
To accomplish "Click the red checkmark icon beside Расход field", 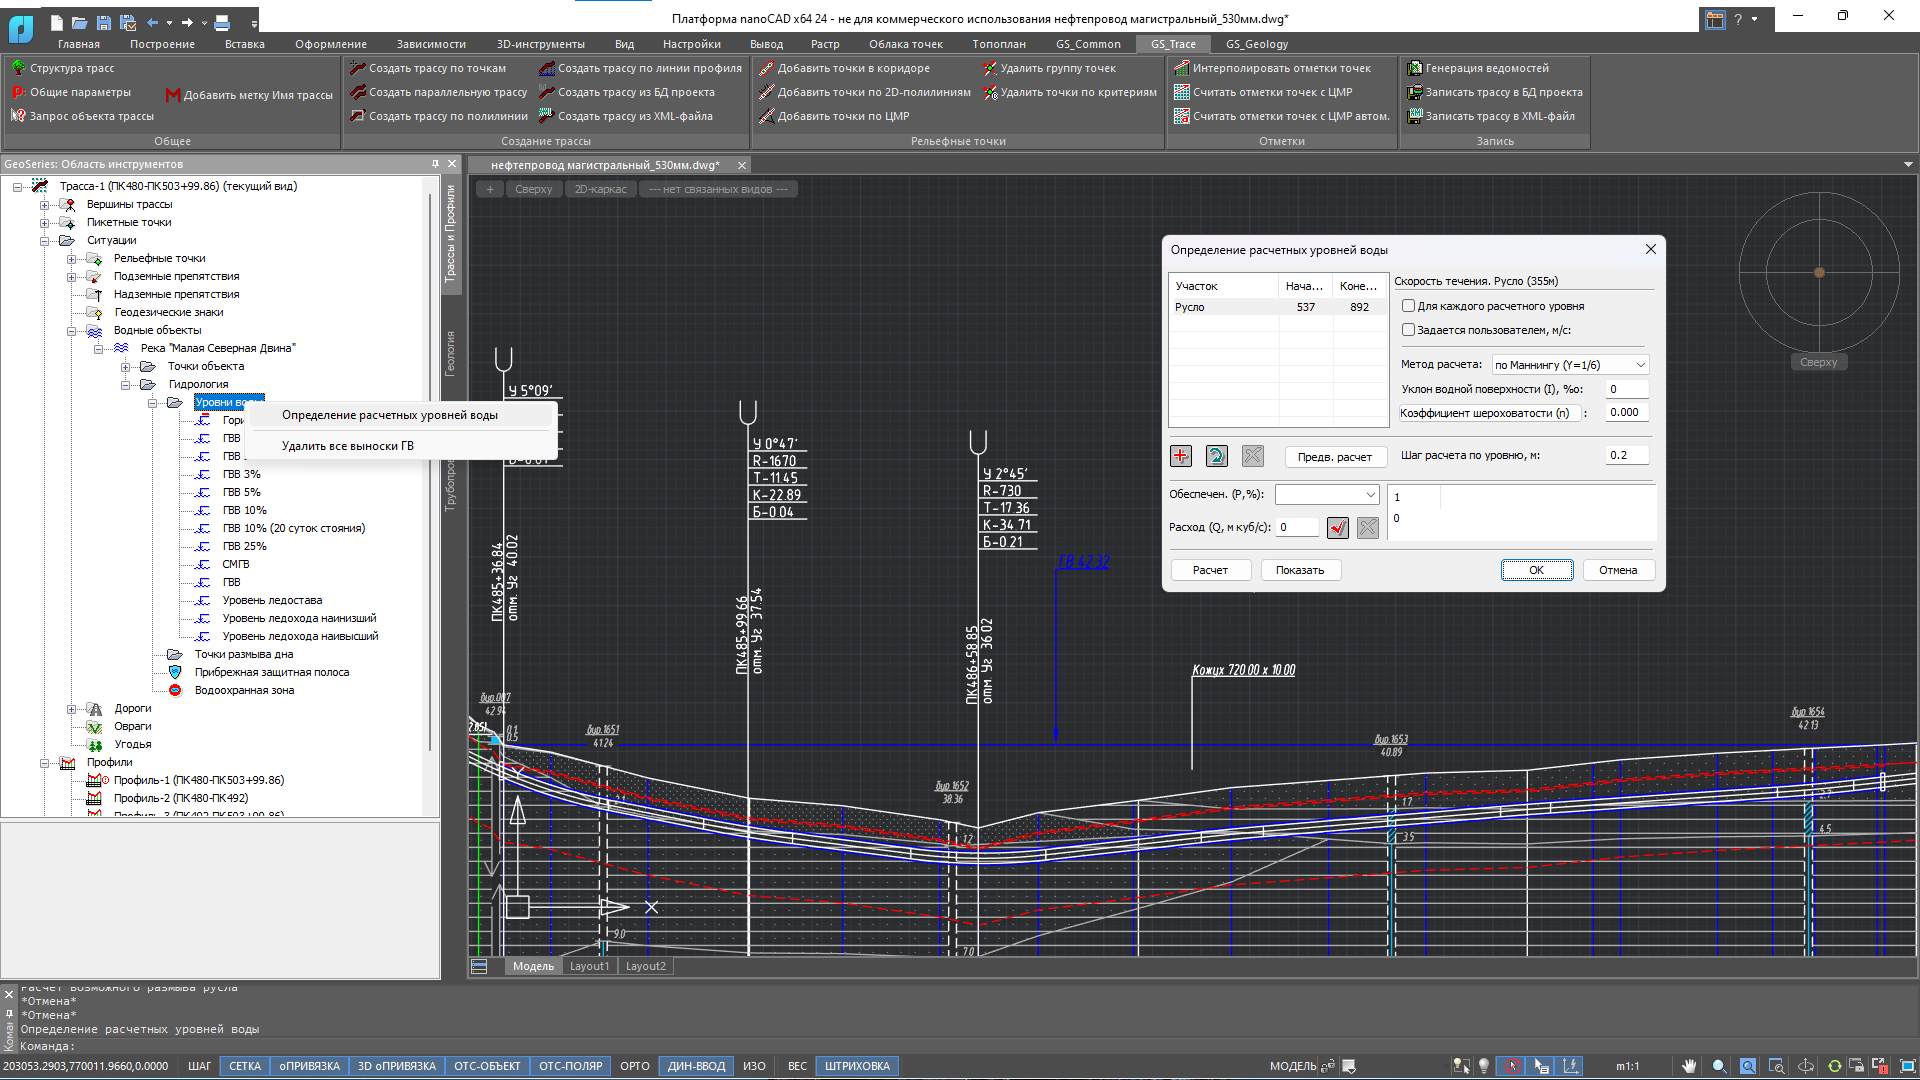I will click(x=1338, y=527).
